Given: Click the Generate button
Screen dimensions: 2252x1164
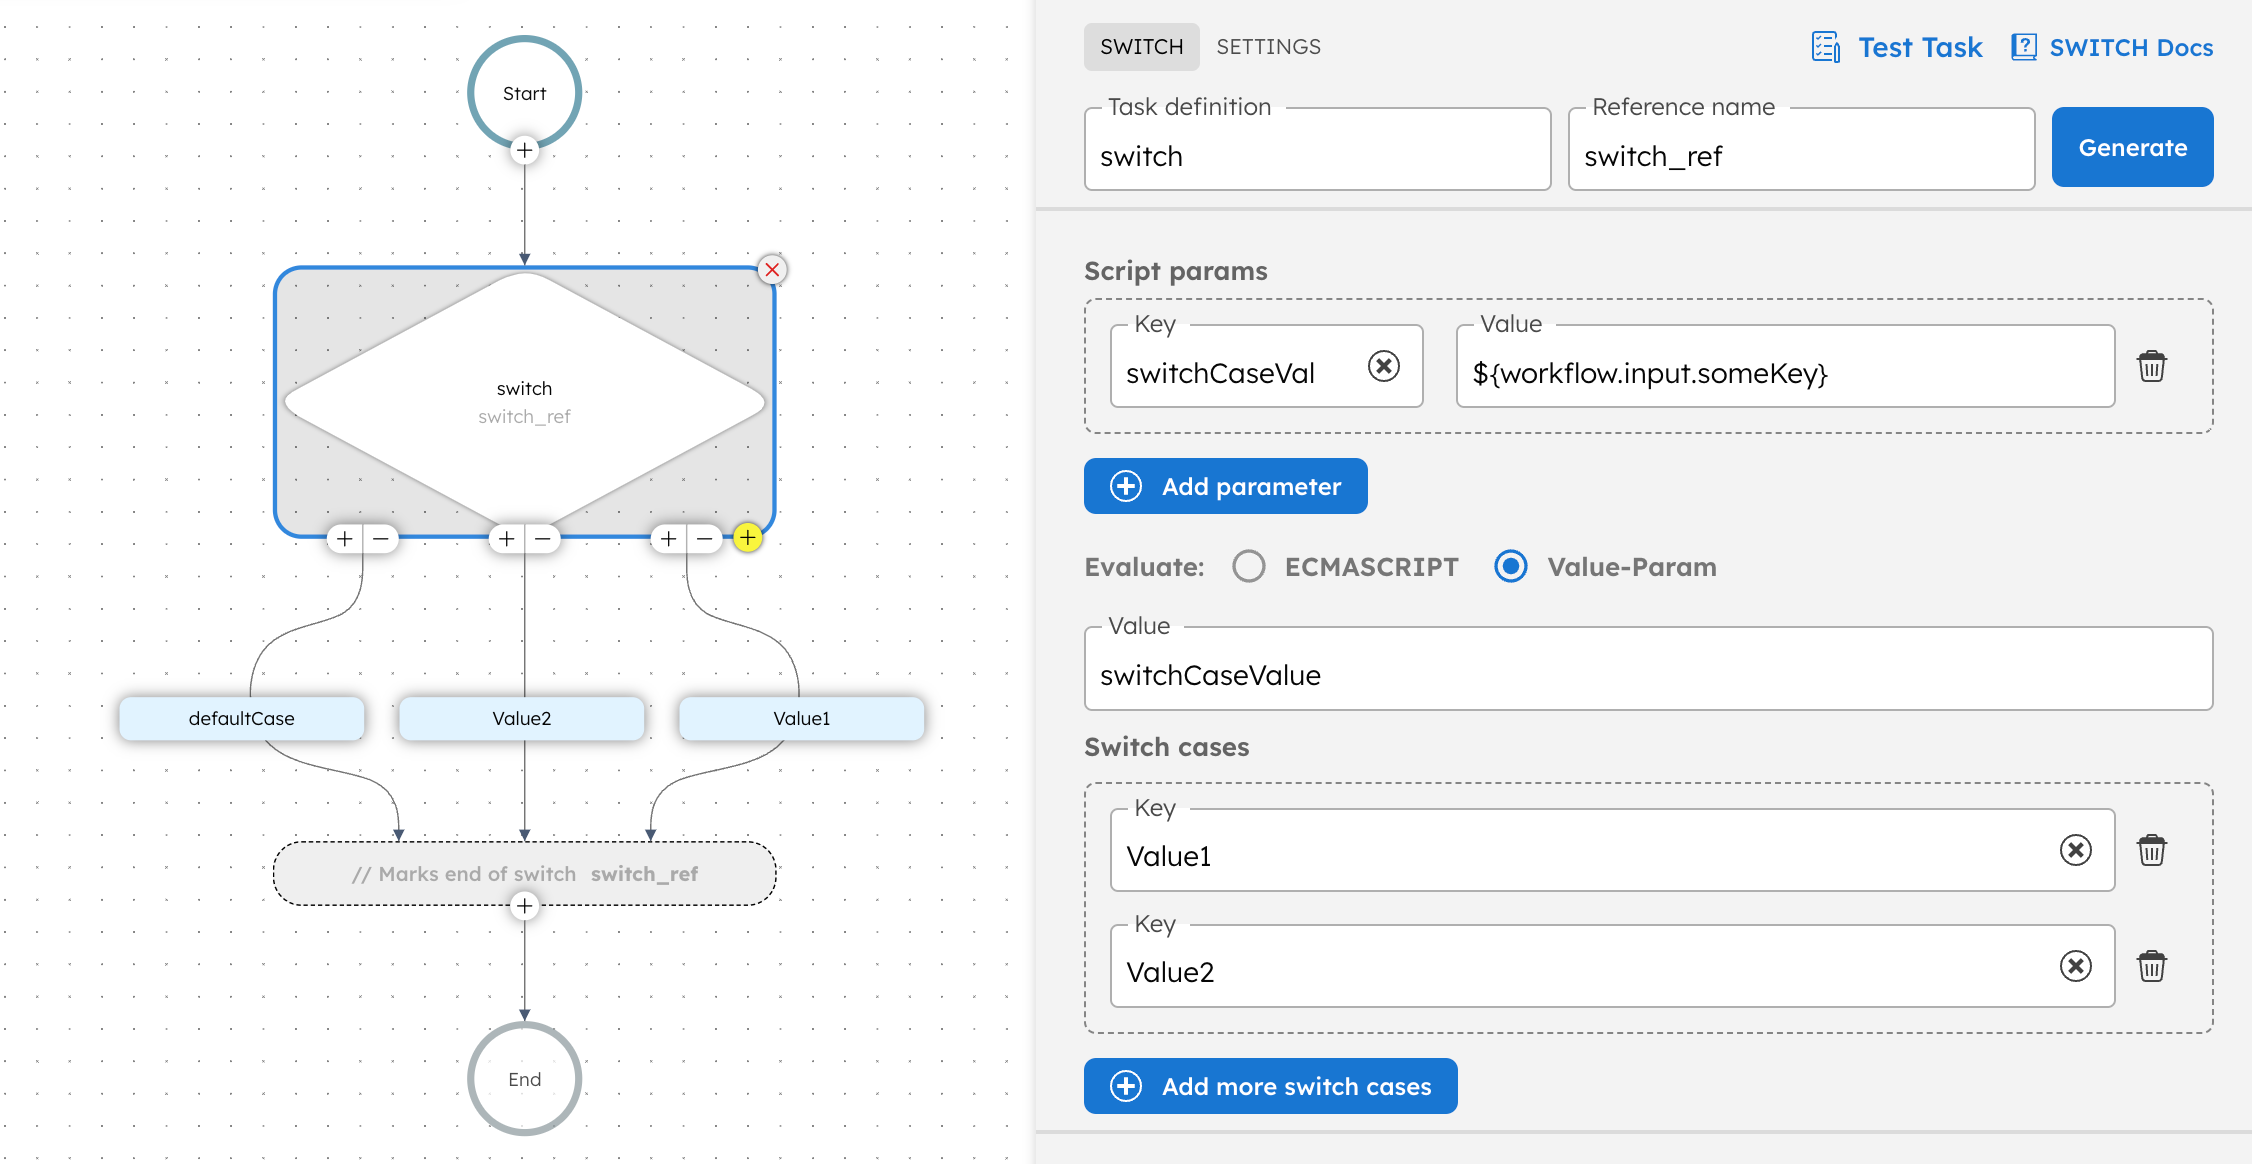Looking at the screenshot, I should (2133, 147).
